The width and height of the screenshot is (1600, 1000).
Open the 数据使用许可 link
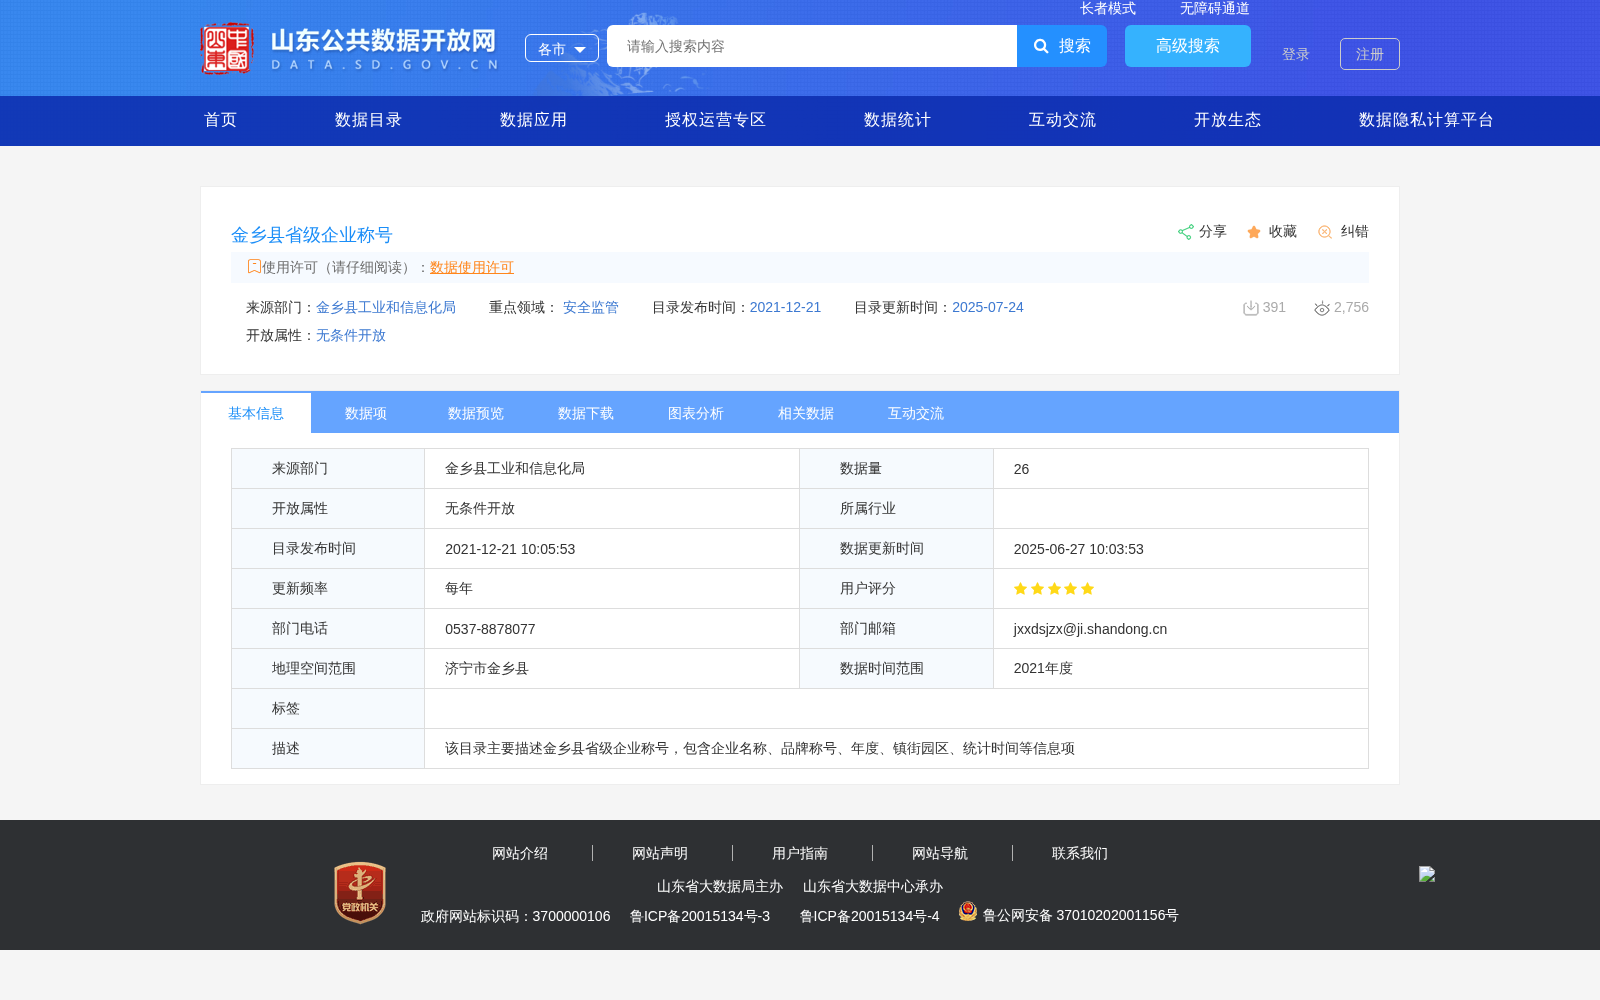tap(472, 267)
